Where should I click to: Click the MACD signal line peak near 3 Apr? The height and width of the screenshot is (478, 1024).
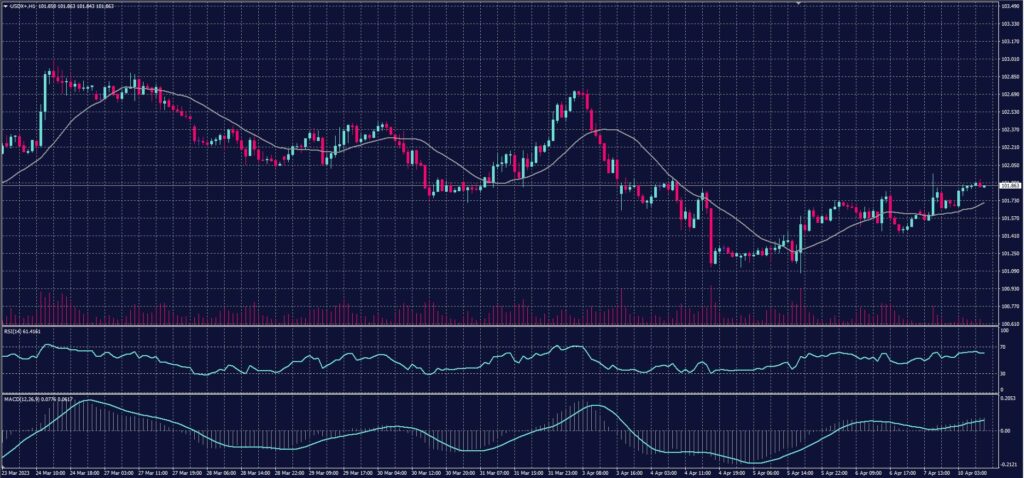click(595, 405)
